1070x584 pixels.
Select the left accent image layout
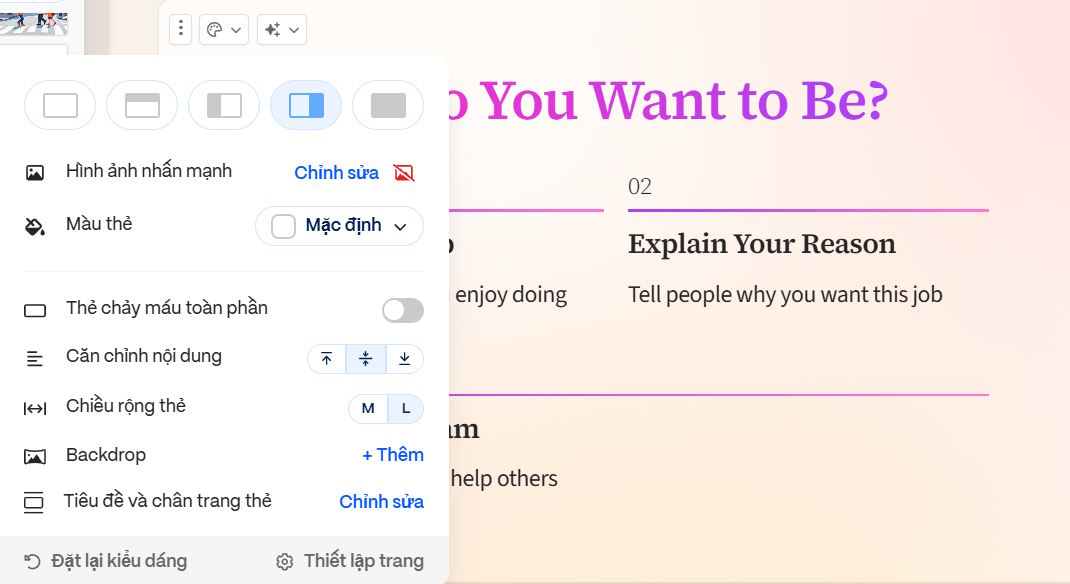click(x=224, y=105)
